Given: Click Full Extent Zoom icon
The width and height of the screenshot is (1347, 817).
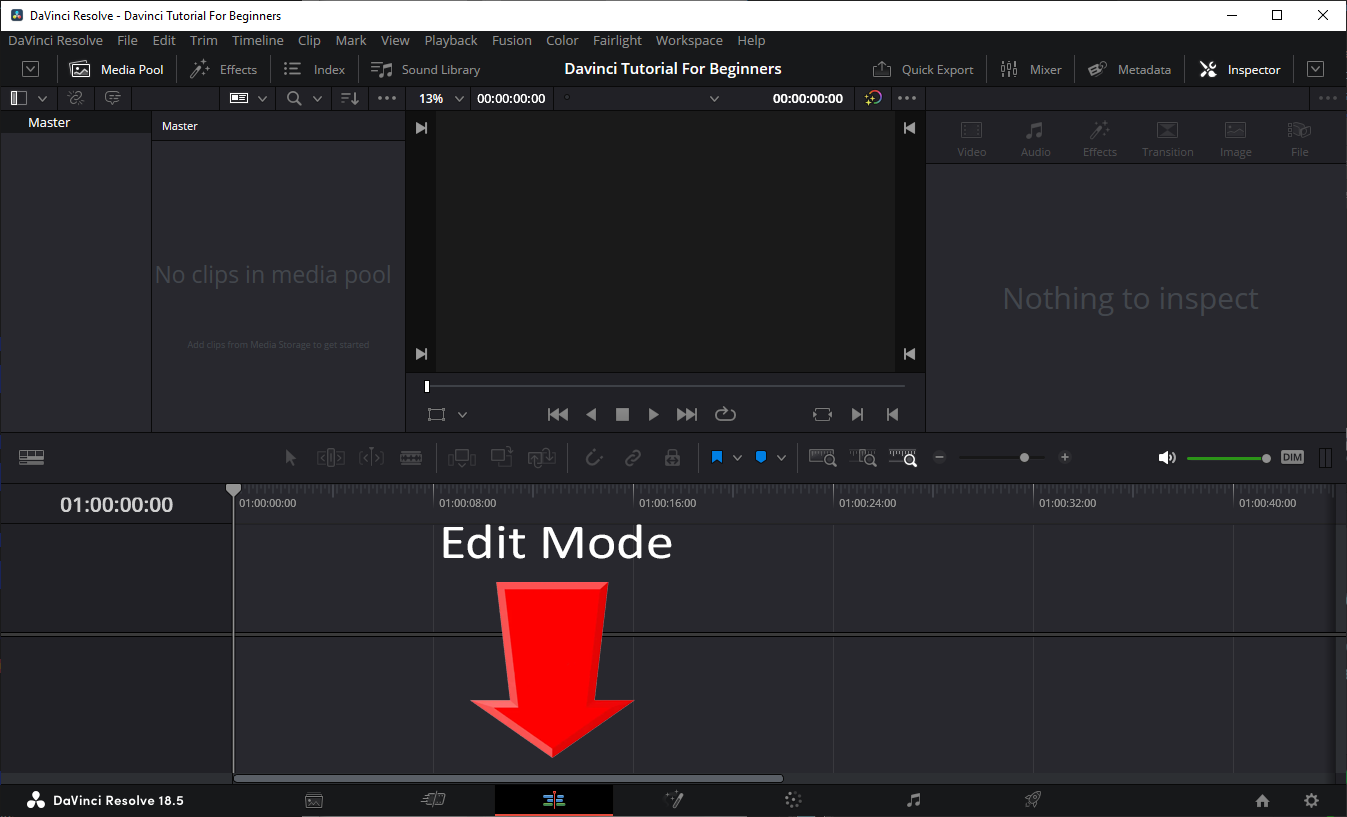Looking at the screenshot, I should (823, 458).
